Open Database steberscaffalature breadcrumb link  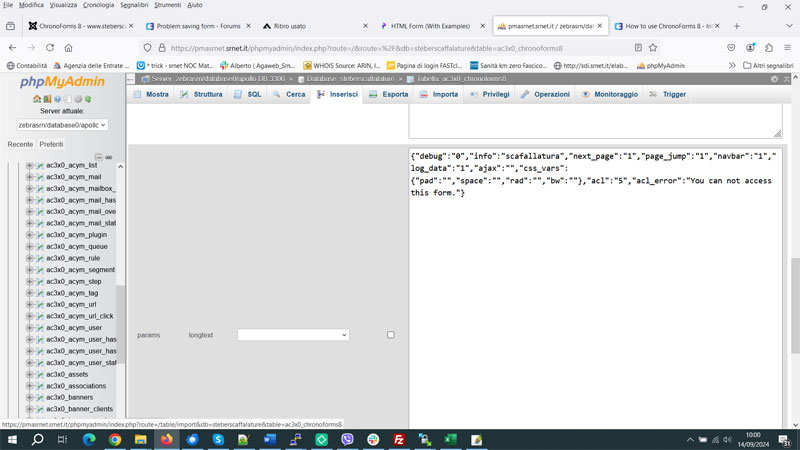coord(350,79)
